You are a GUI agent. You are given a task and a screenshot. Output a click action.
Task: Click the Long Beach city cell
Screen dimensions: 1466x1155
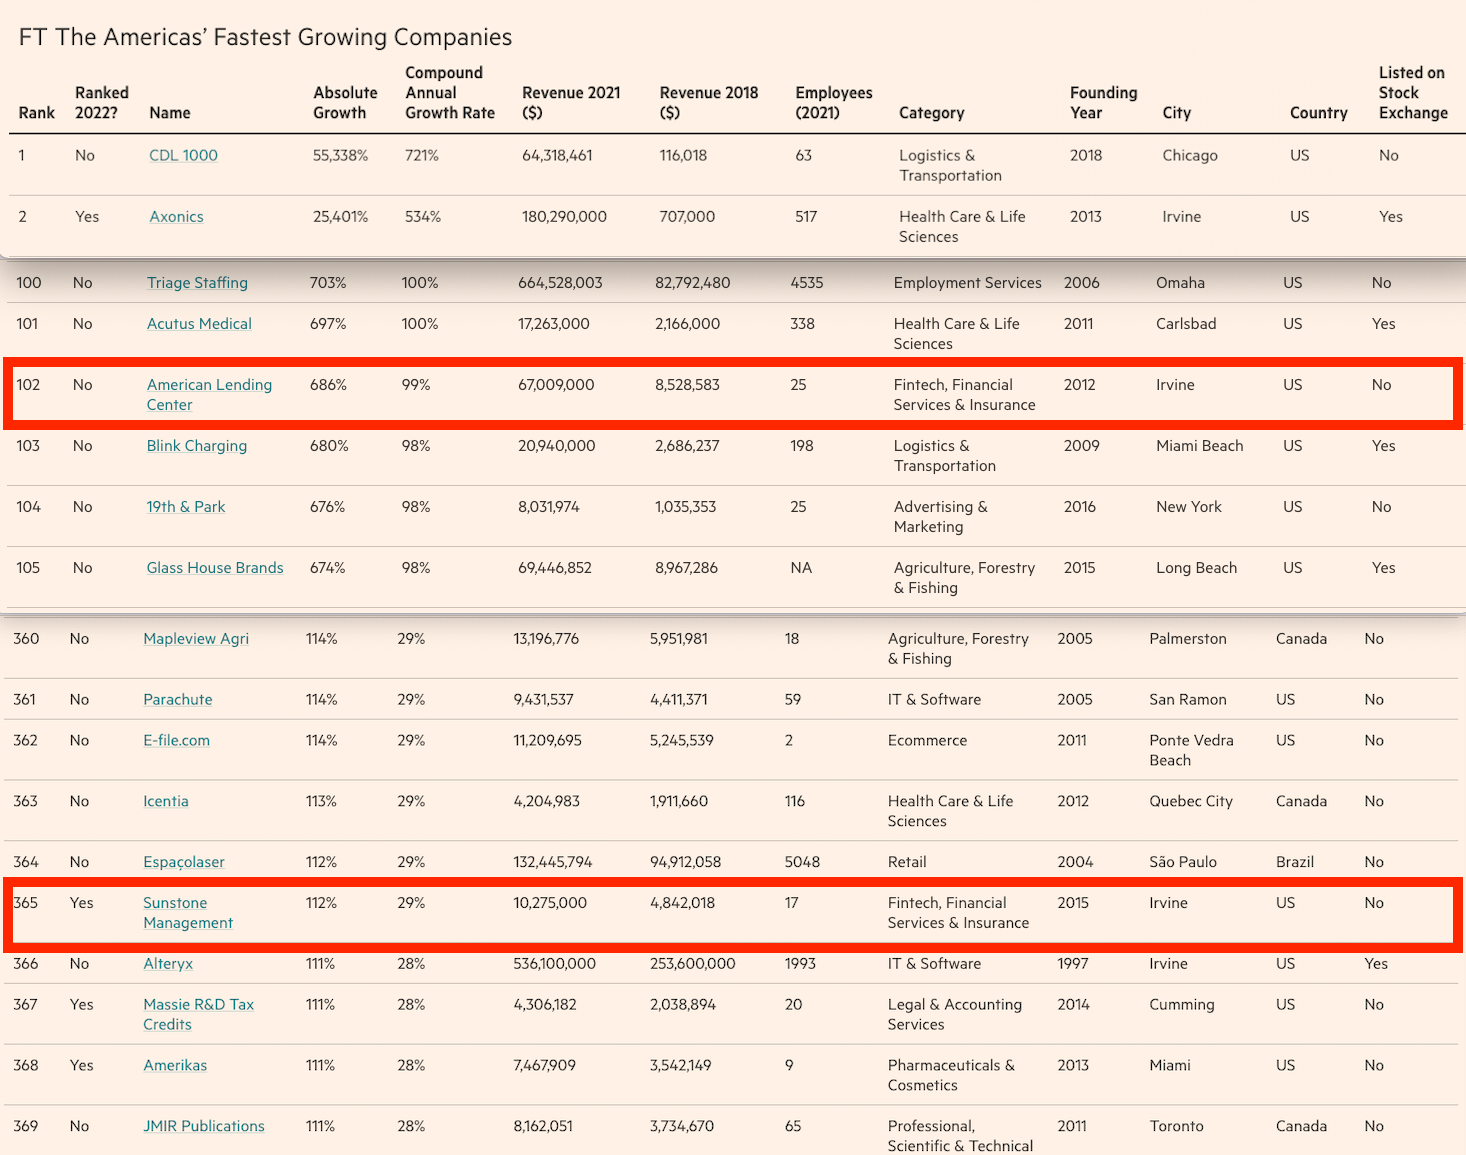point(1196,568)
